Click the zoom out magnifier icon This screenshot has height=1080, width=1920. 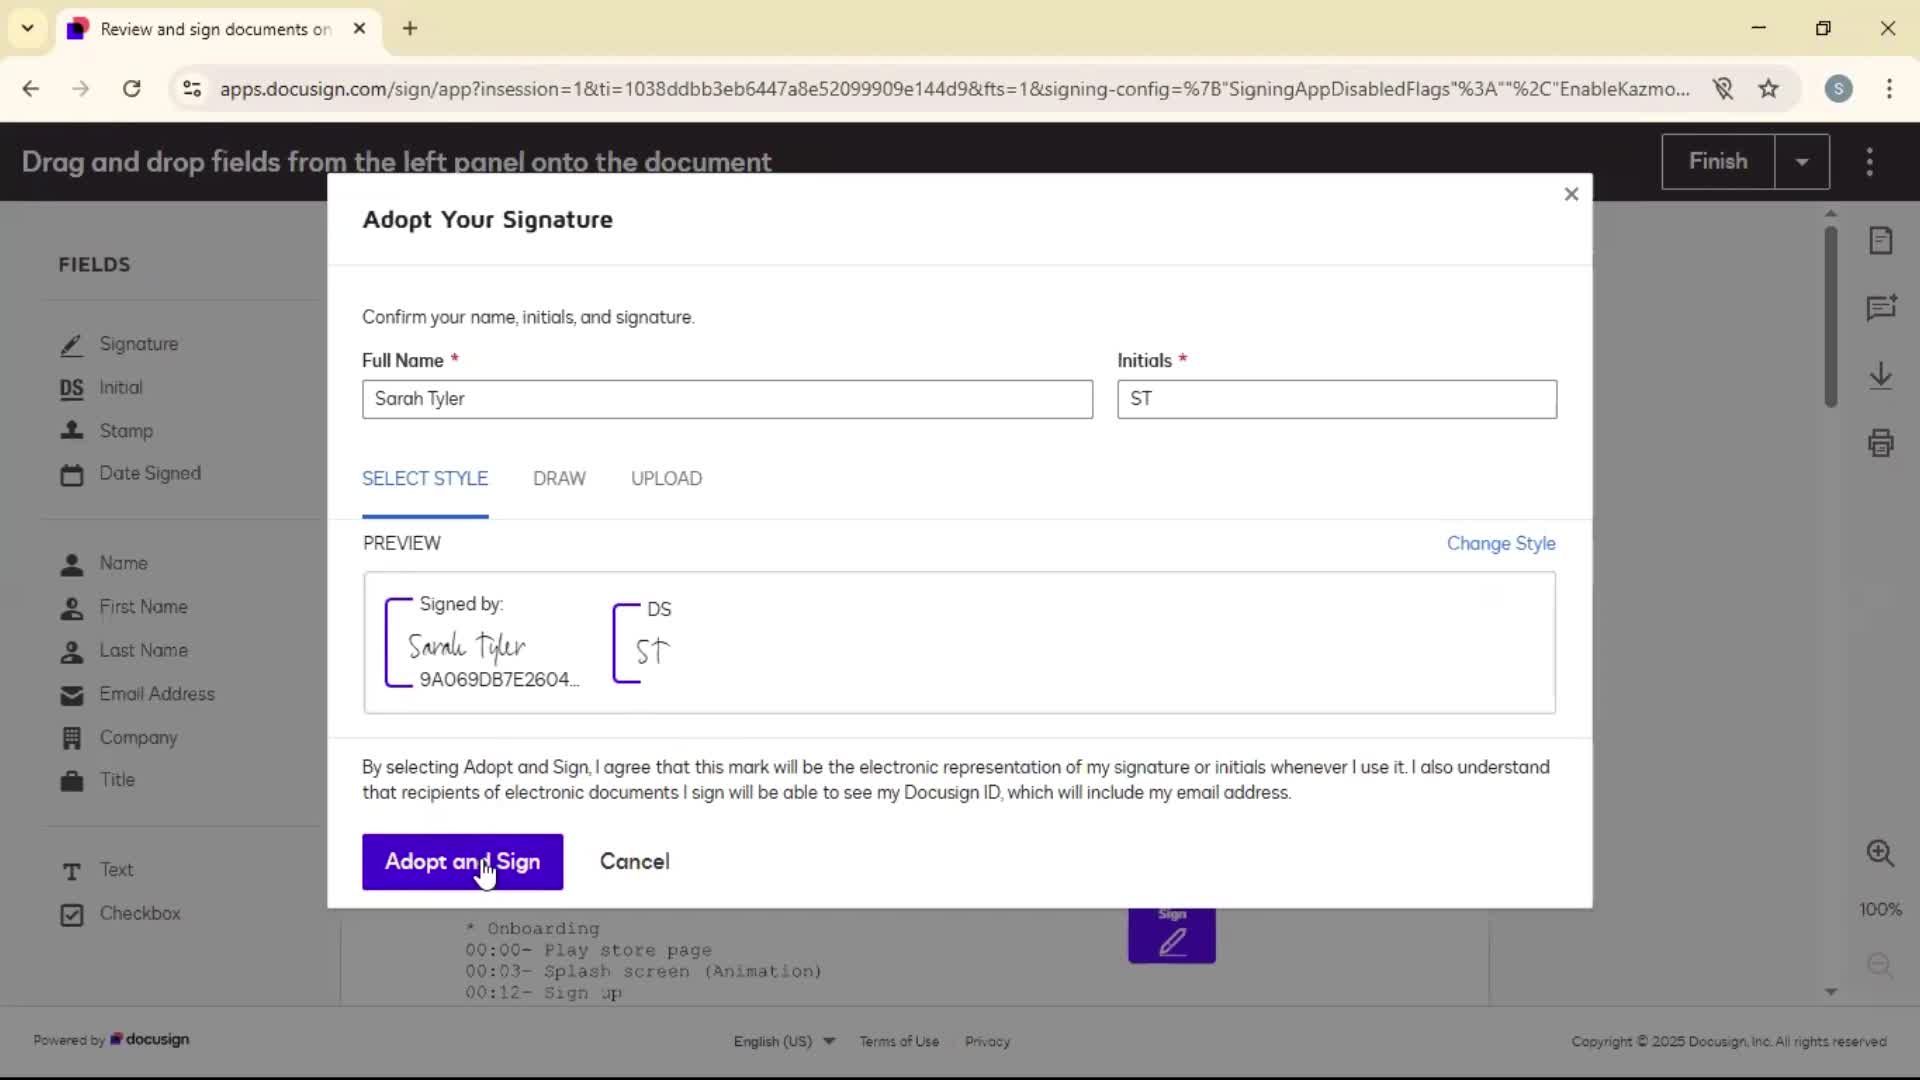(1880, 965)
